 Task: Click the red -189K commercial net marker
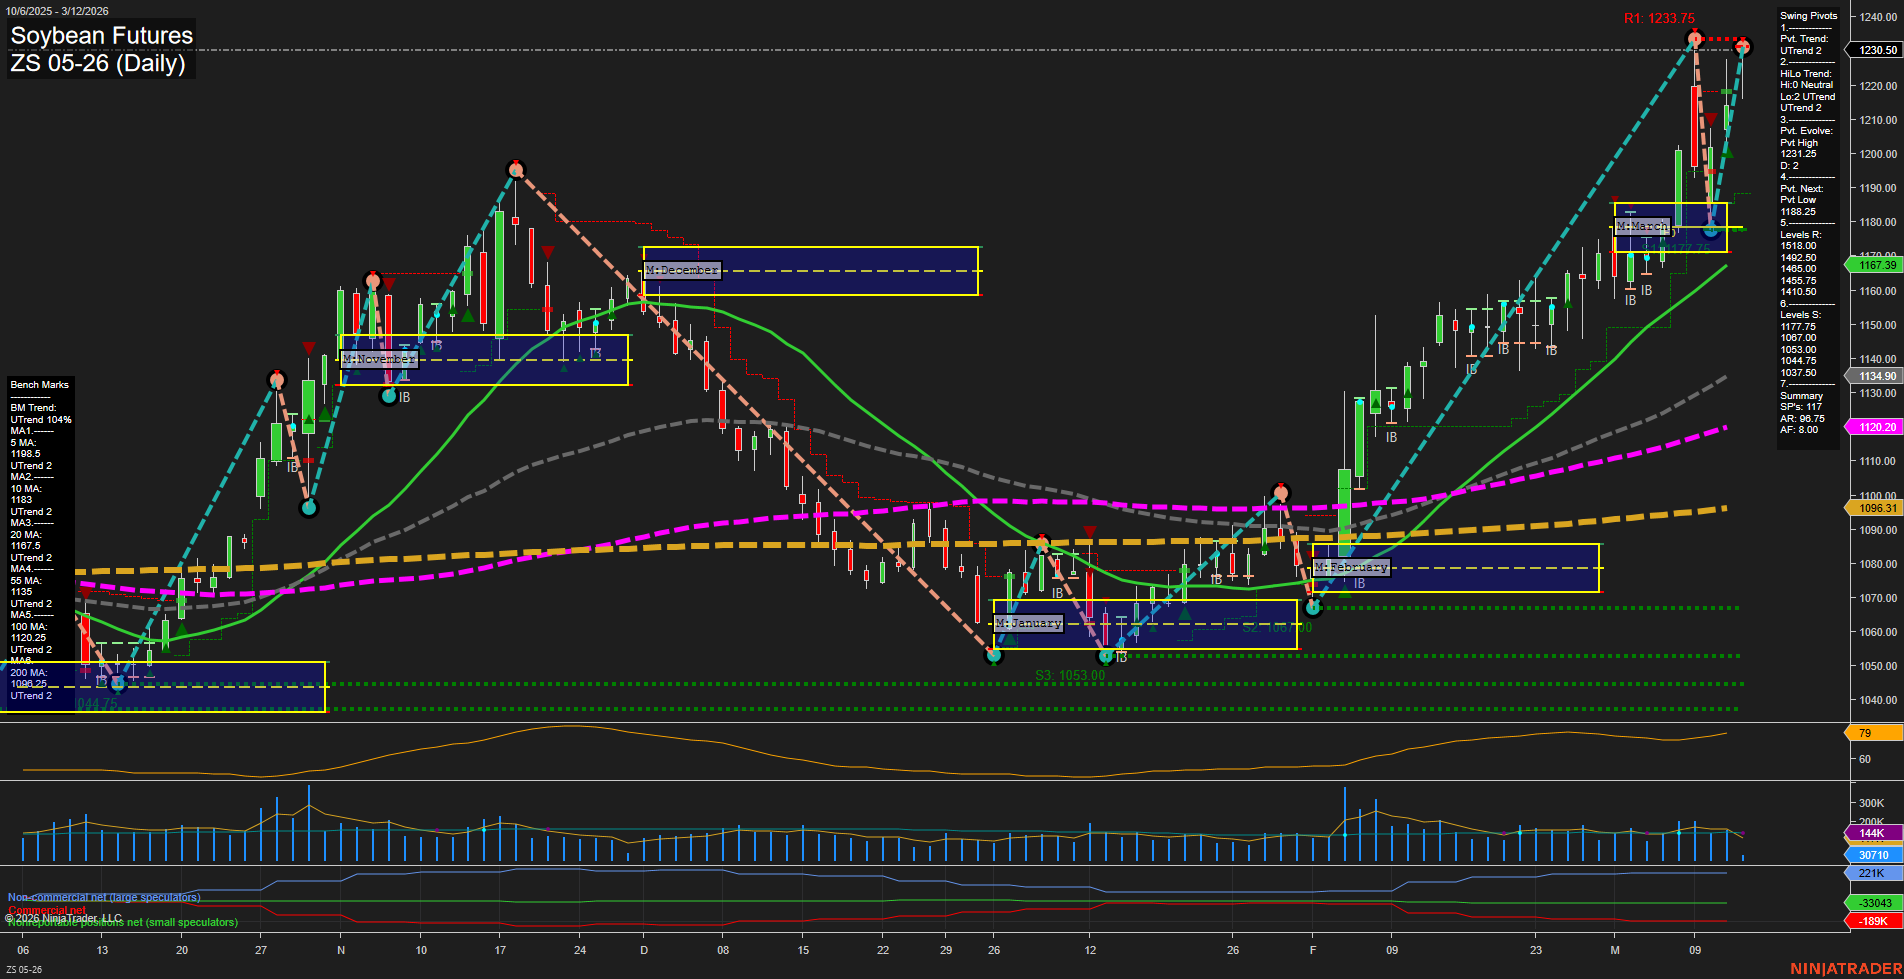click(x=1873, y=921)
